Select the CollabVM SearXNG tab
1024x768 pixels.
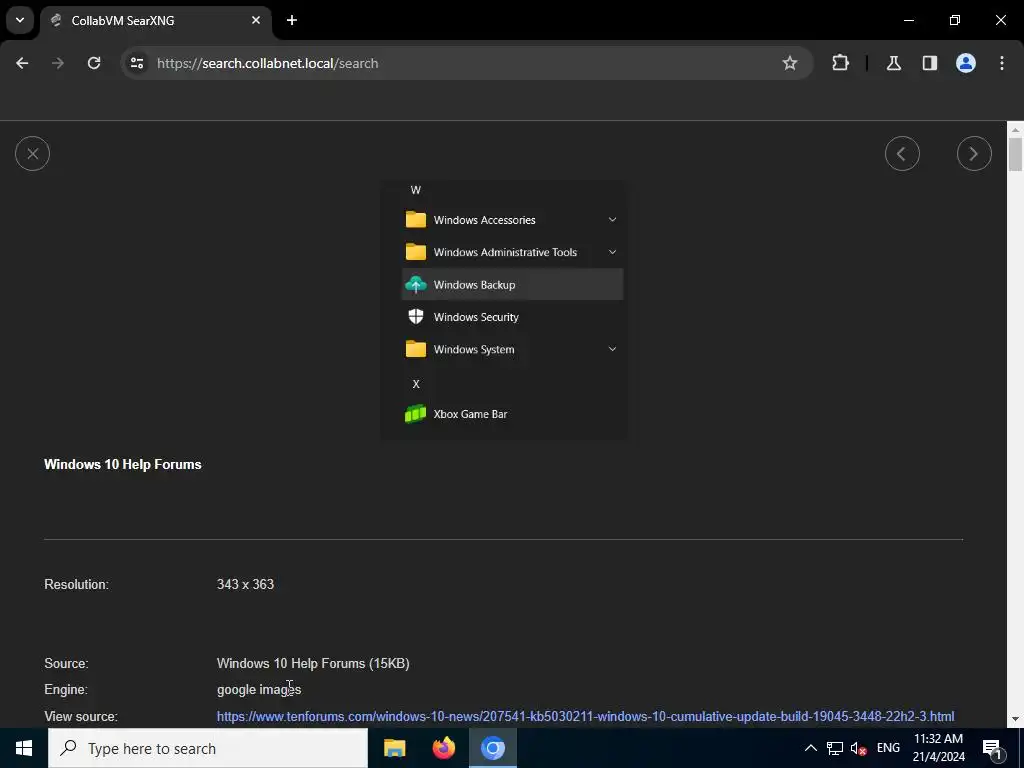tap(156, 21)
